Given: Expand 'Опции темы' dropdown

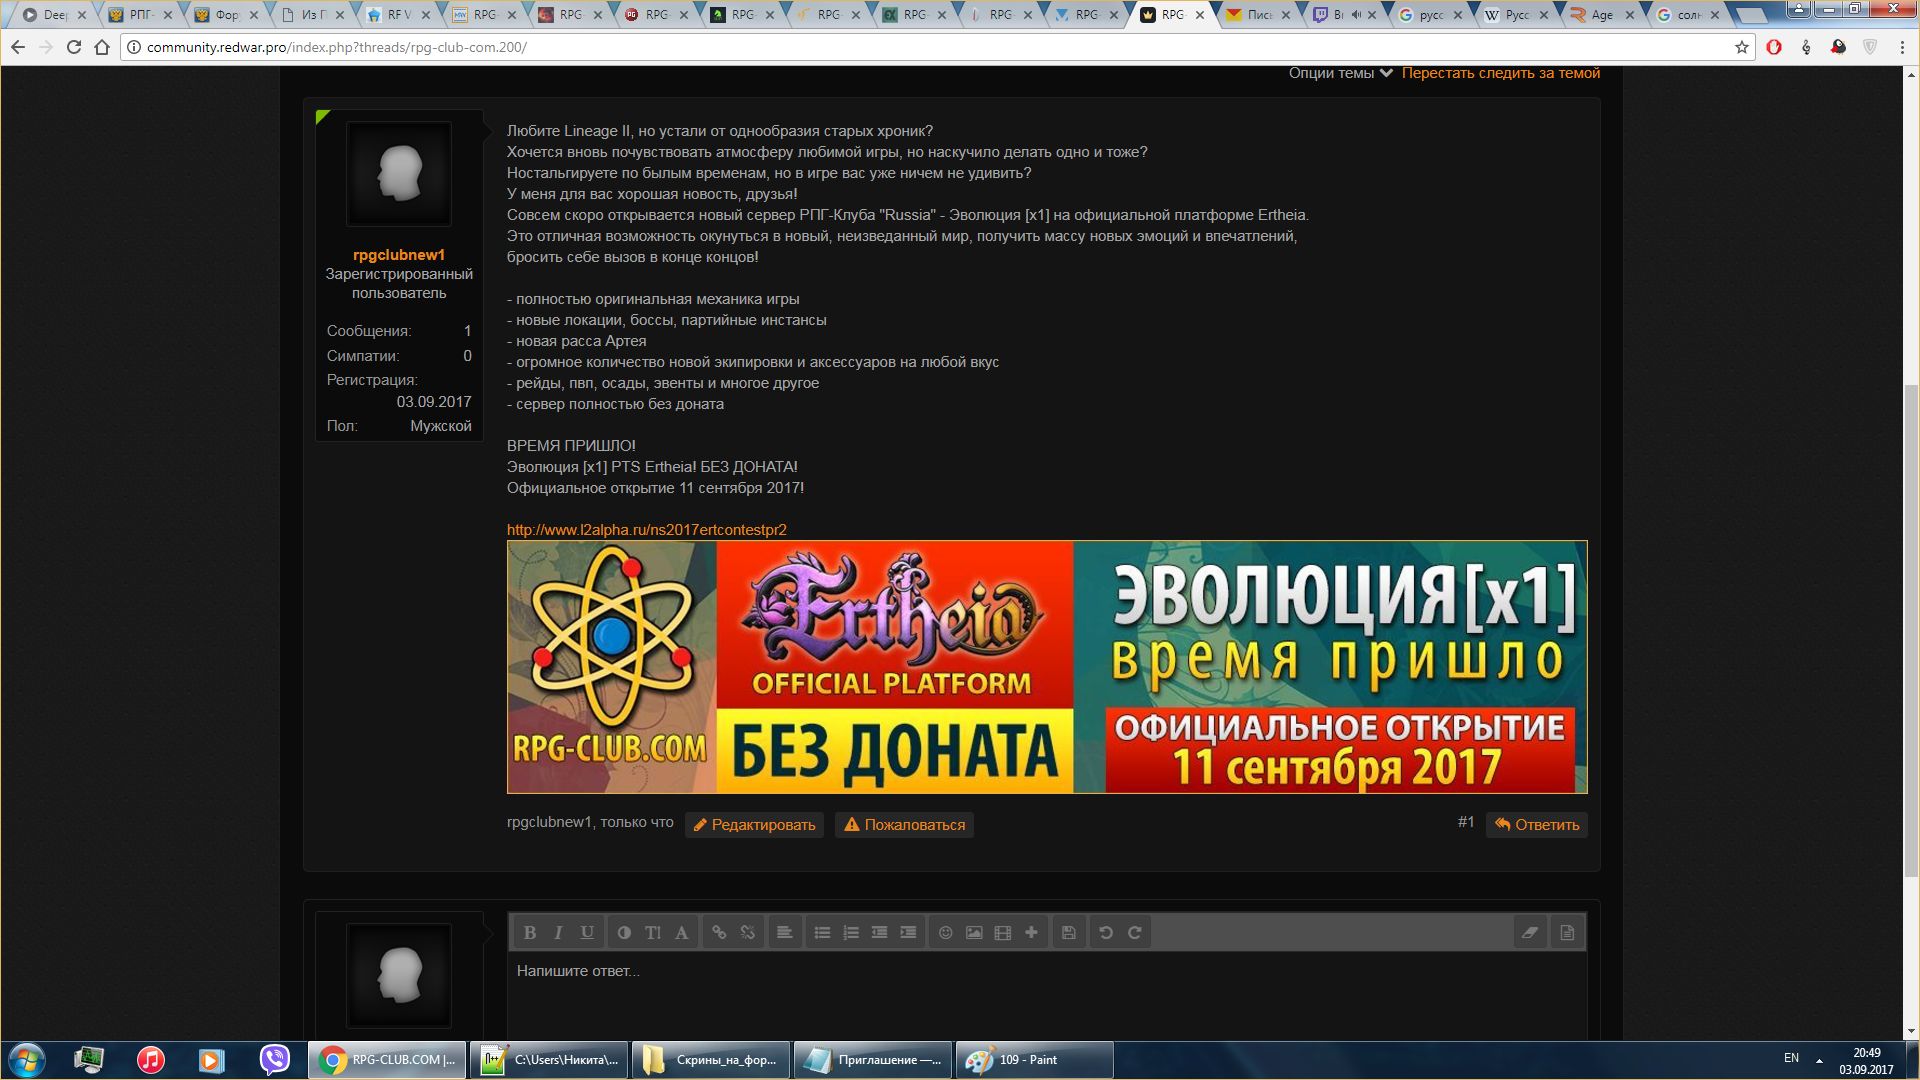Looking at the screenshot, I should (1340, 73).
